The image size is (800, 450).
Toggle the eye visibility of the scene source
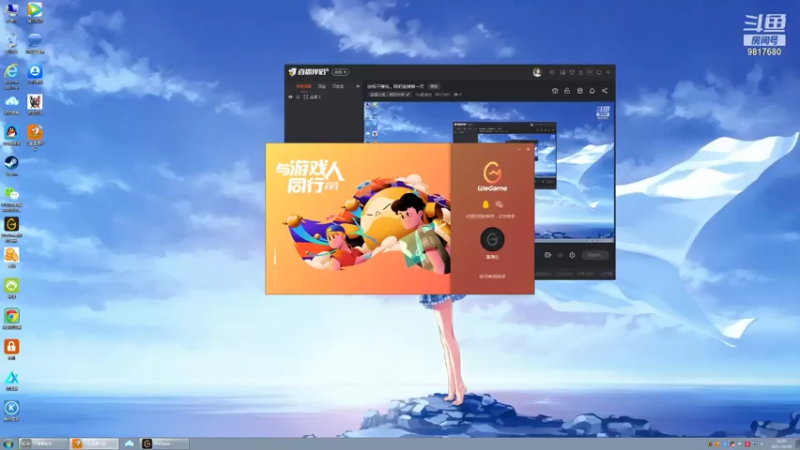tap(290, 97)
